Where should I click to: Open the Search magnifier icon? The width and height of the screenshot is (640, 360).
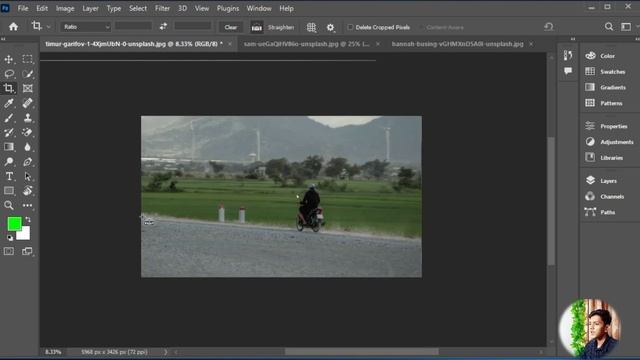pos(609,27)
